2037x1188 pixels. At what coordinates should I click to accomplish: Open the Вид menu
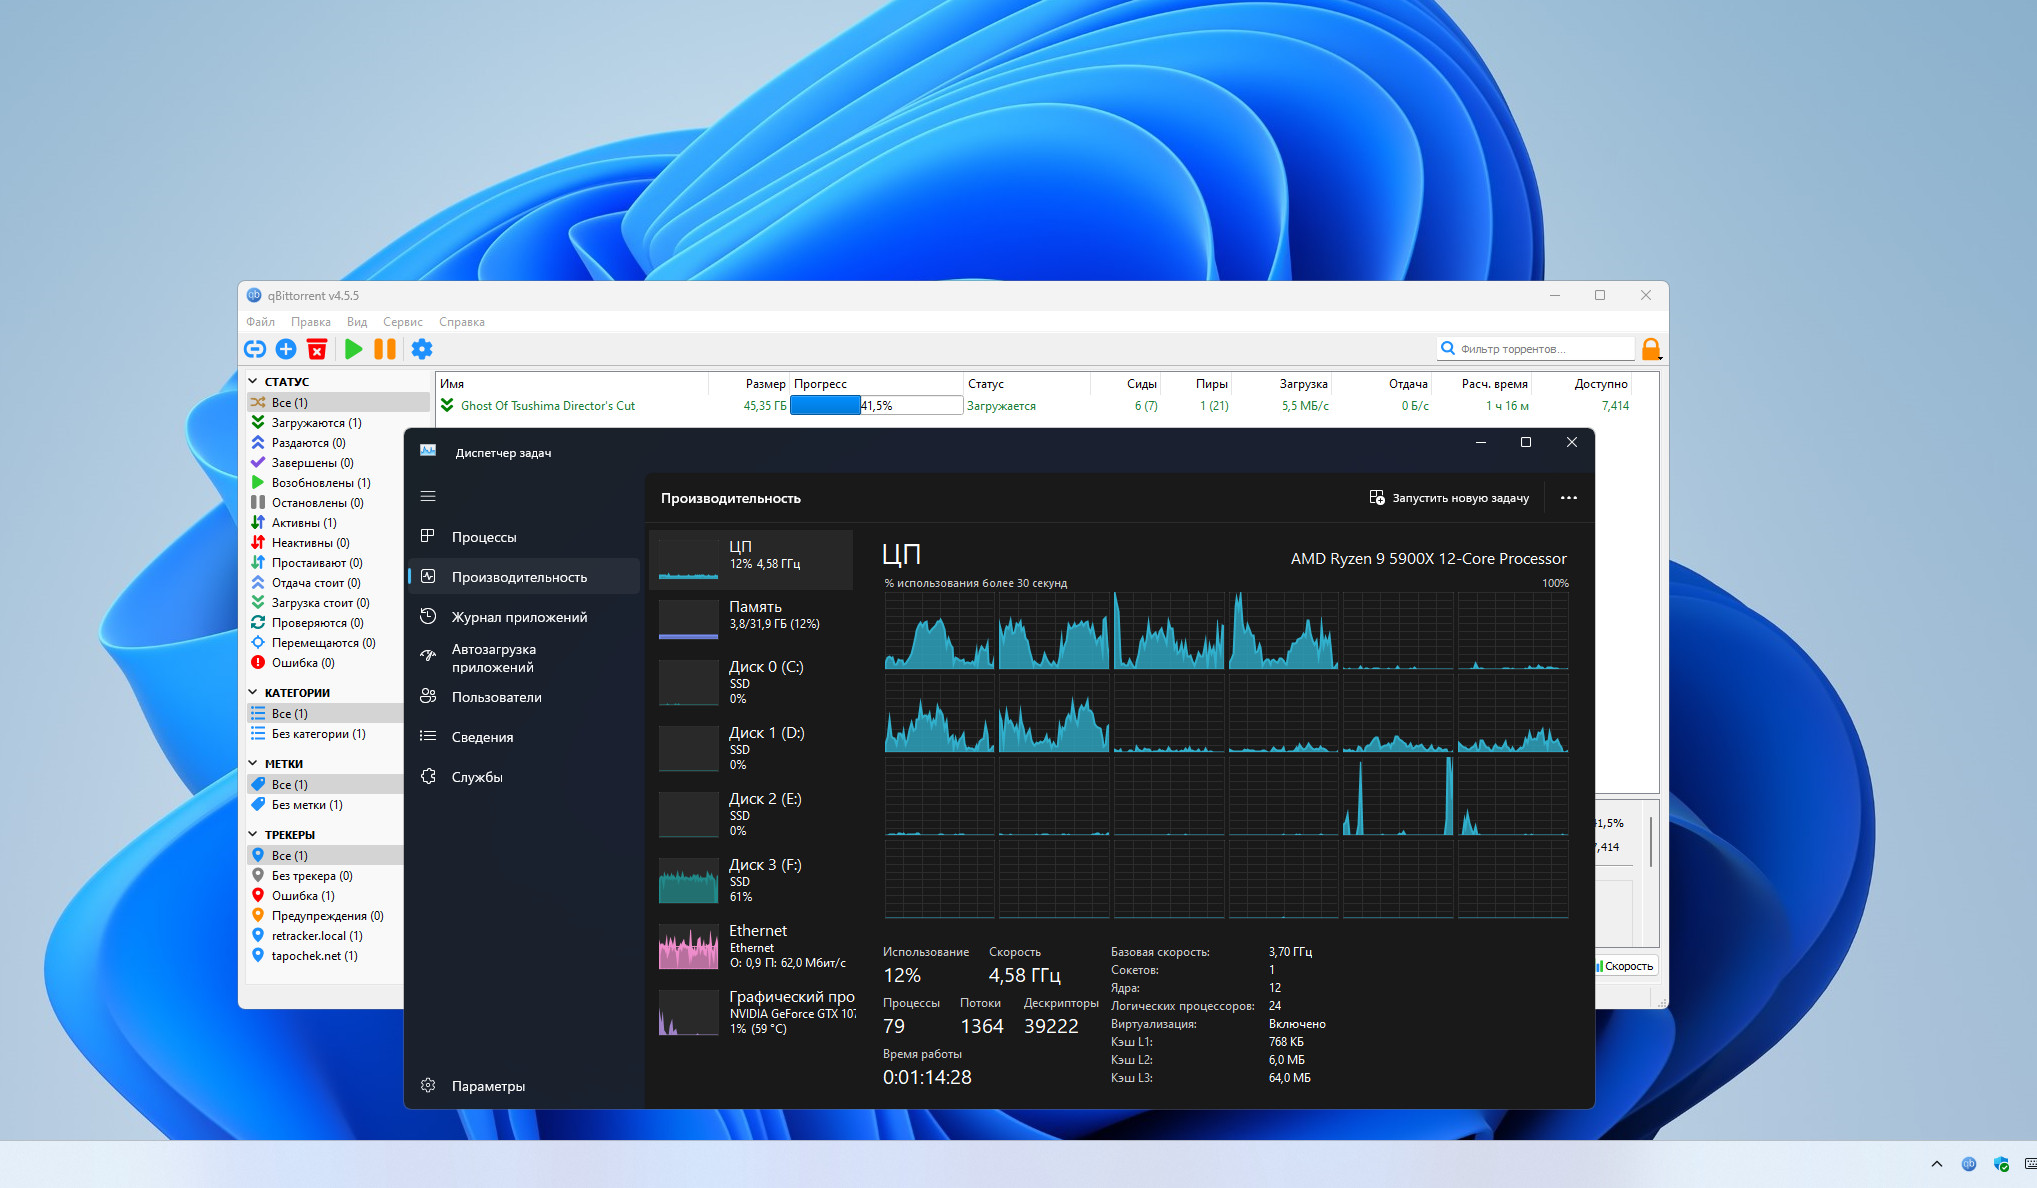357,322
